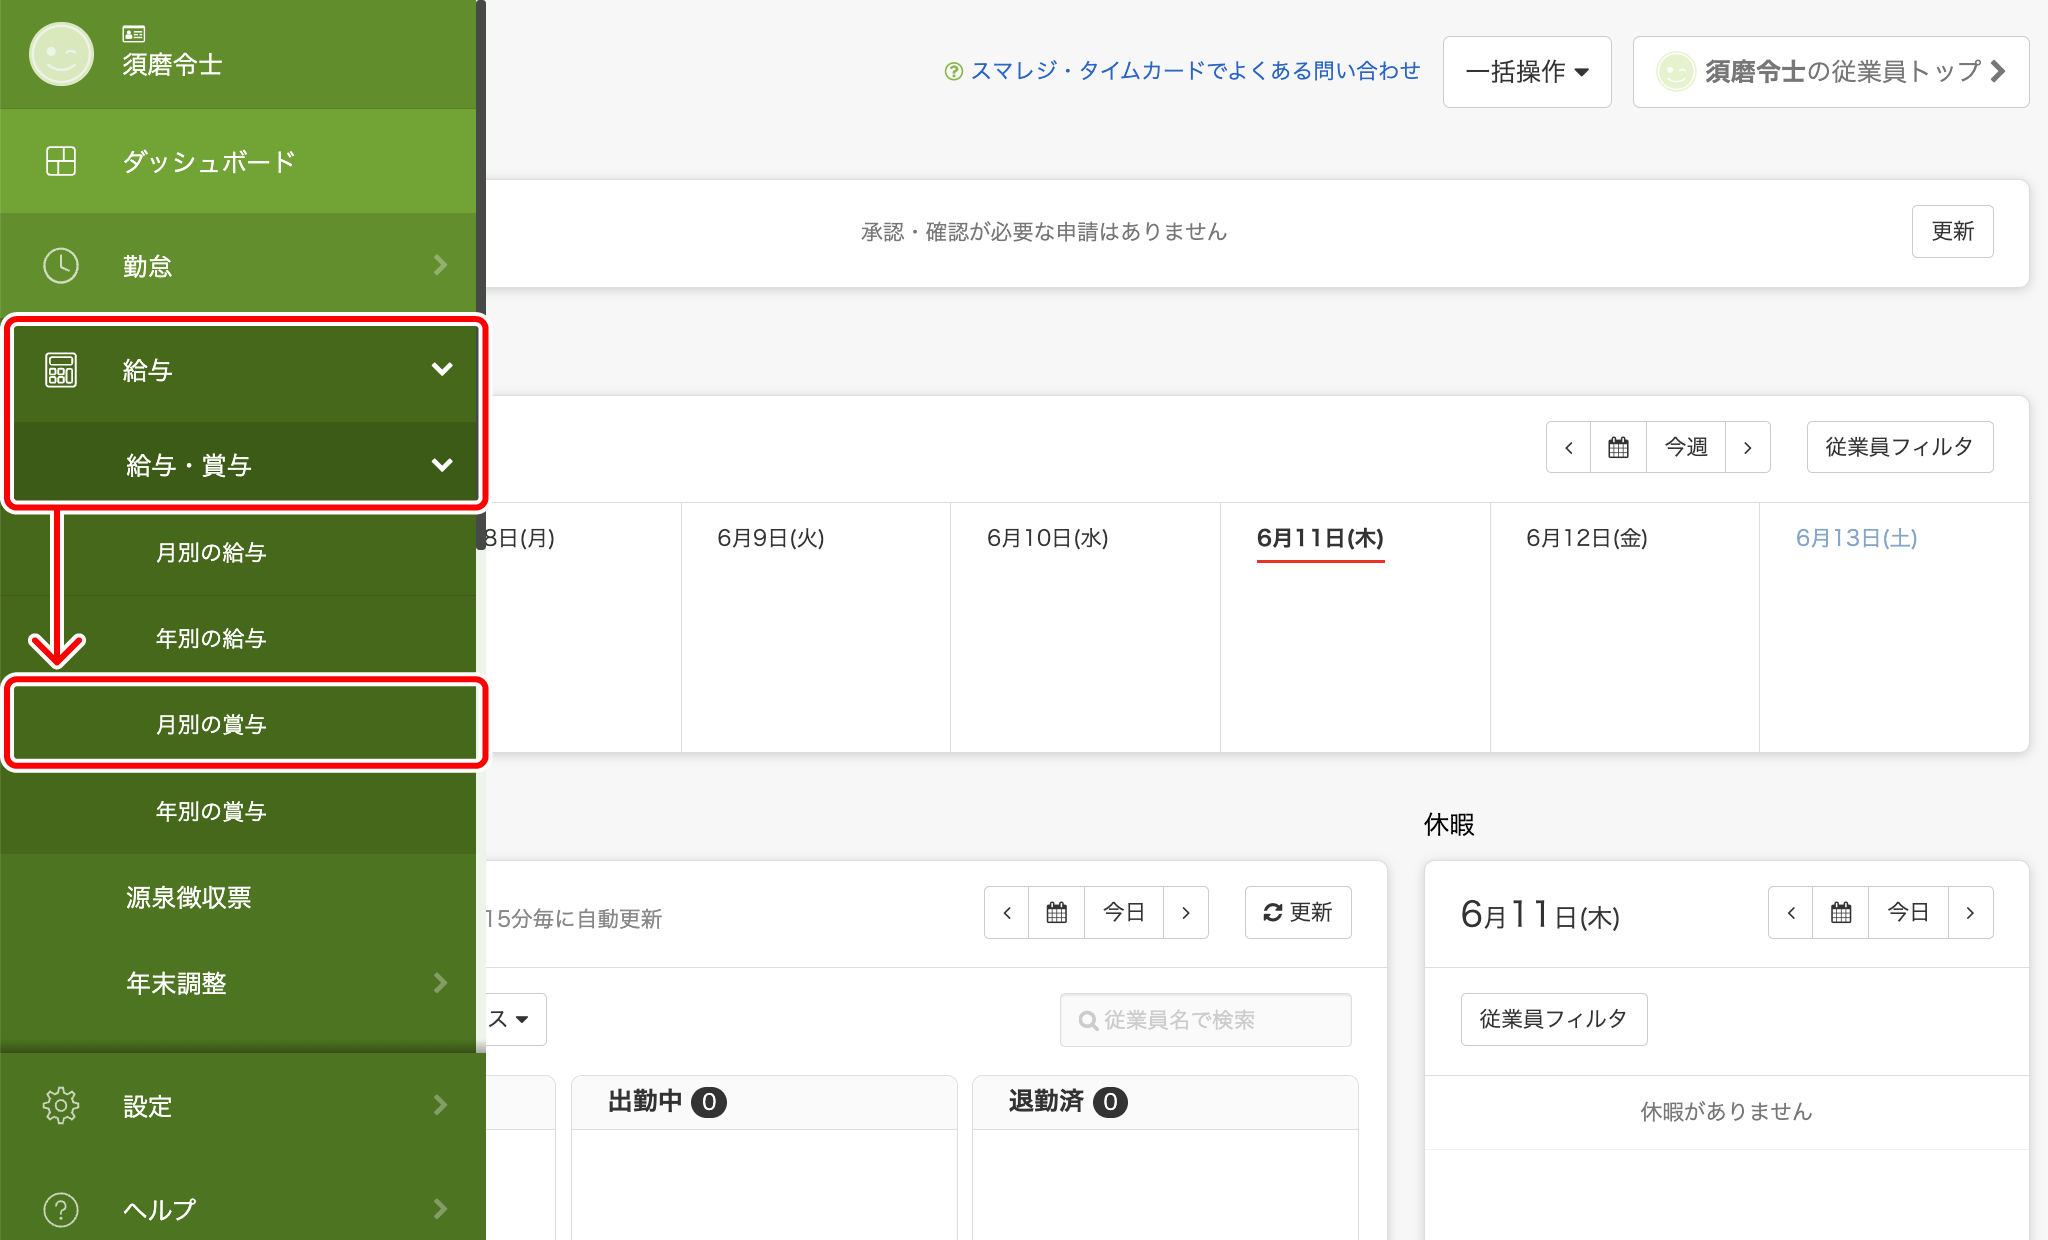Open the 一括操作 dropdown
This screenshot has height=1240, width=2048.
pos(1527,71)
